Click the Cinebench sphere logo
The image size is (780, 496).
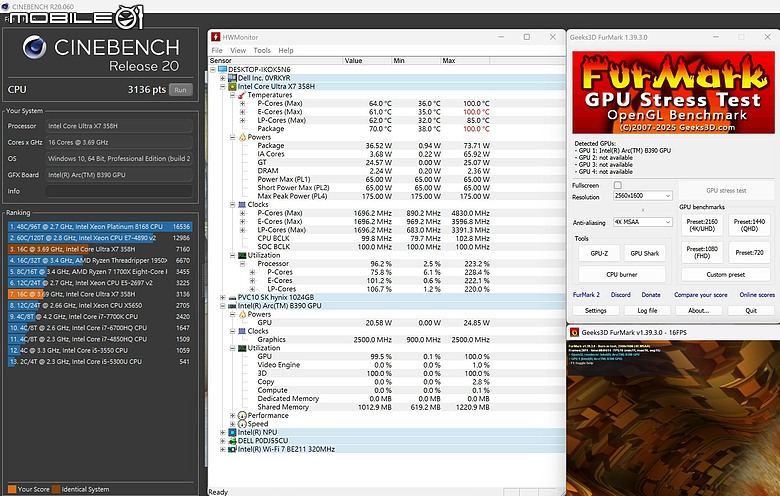(x=34, y=47)
